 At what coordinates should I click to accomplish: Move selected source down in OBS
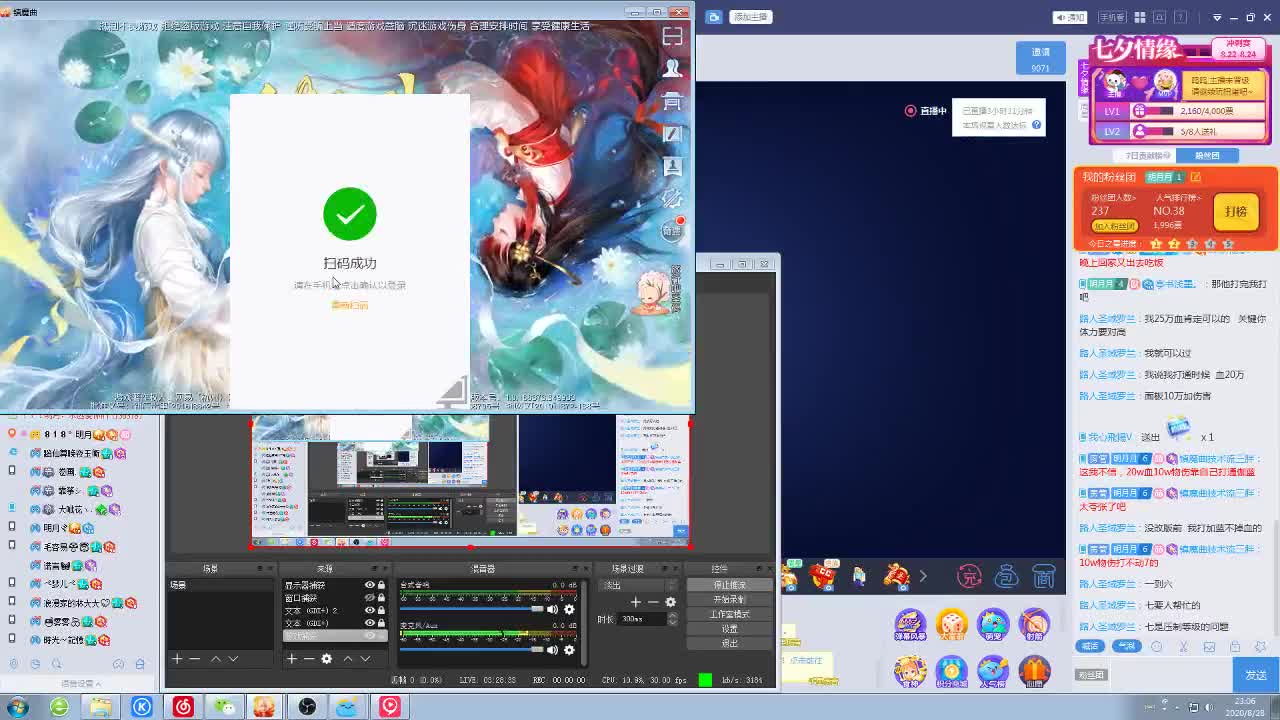[x=365, y=658]
